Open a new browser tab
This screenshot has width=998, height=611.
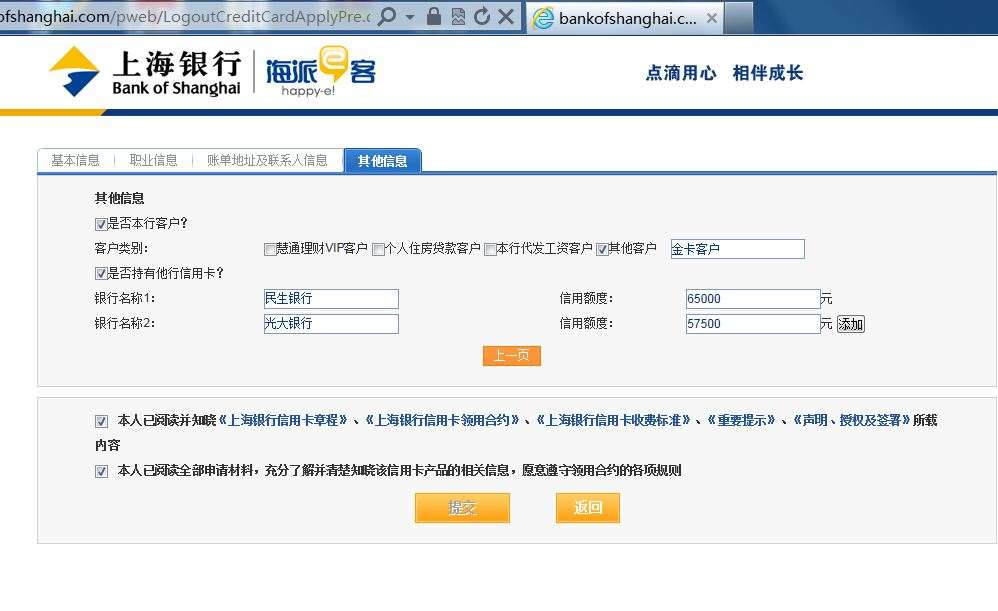point(738,17)
